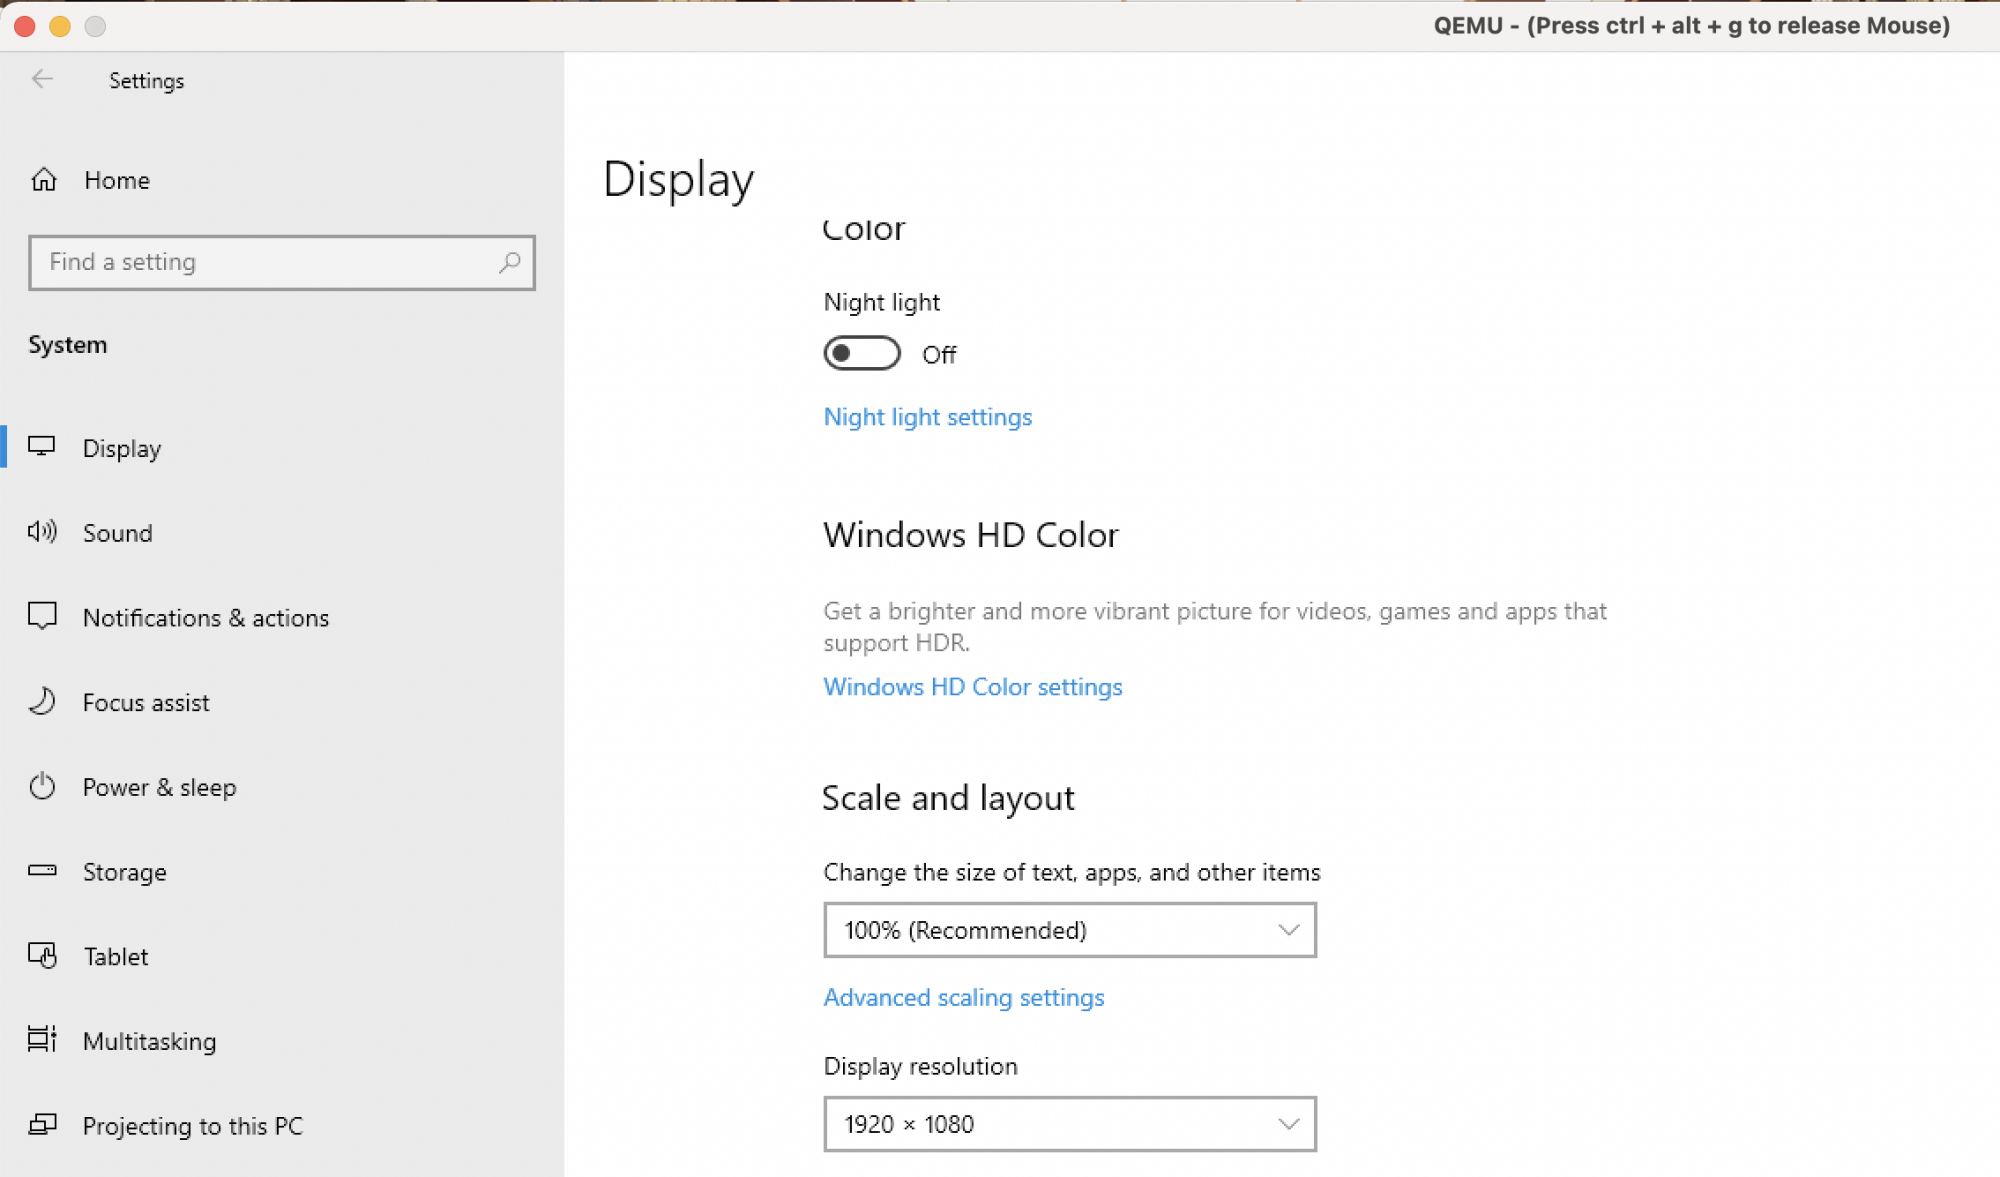Click the Focus assist moon icon
The image size is (2000, 1177).
pos(42,702)
